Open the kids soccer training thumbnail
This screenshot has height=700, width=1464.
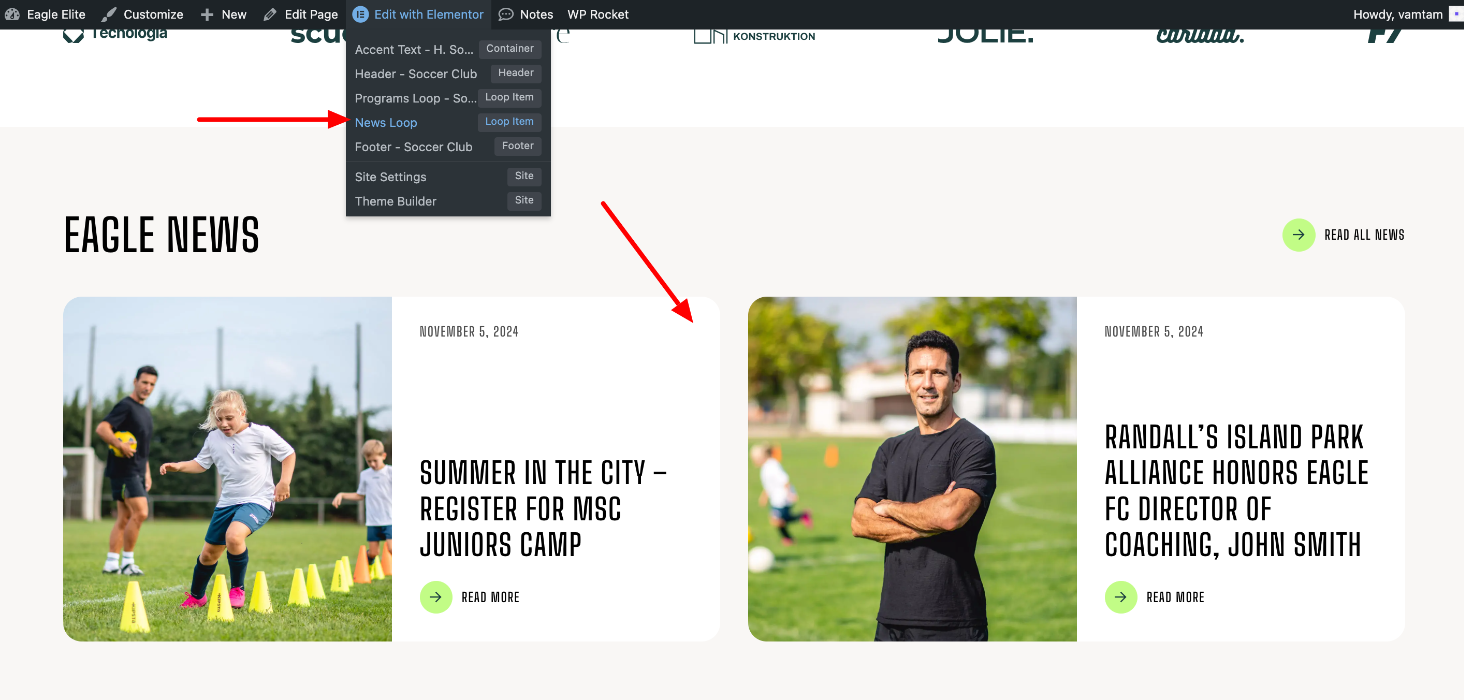(x=227, y=469)
